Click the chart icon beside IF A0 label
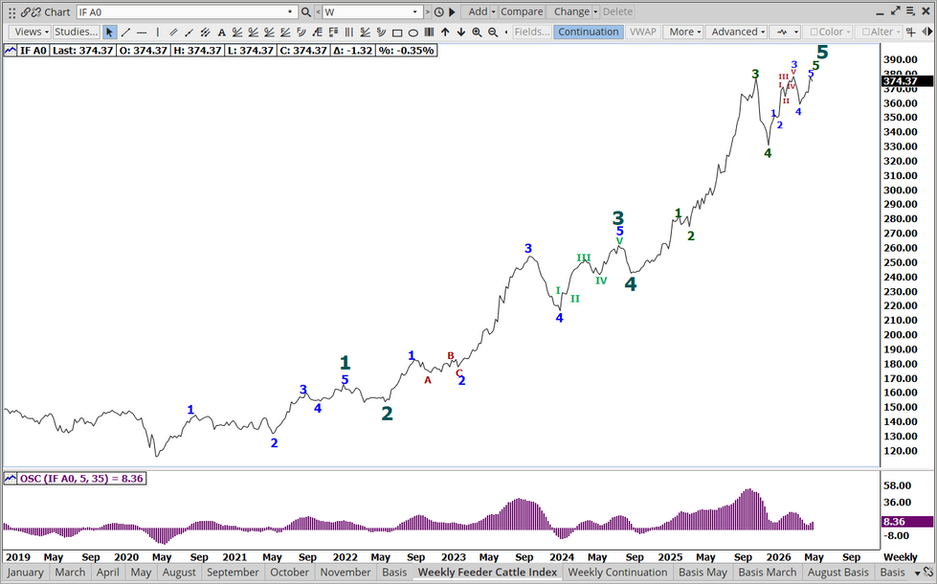Image resolution: width=937 pixels, height=584 pixels. [x=10, y=51]
